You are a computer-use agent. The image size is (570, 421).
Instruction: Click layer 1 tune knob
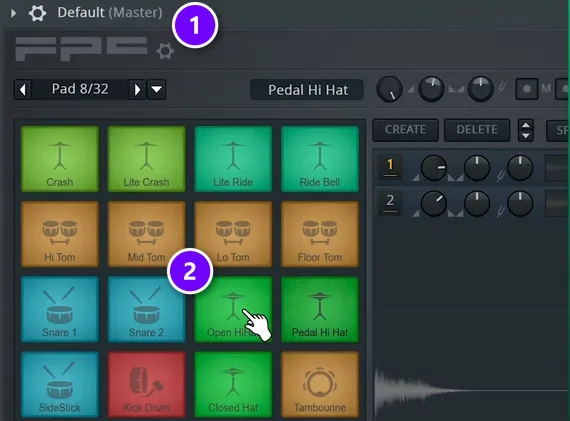coord(520,168)
